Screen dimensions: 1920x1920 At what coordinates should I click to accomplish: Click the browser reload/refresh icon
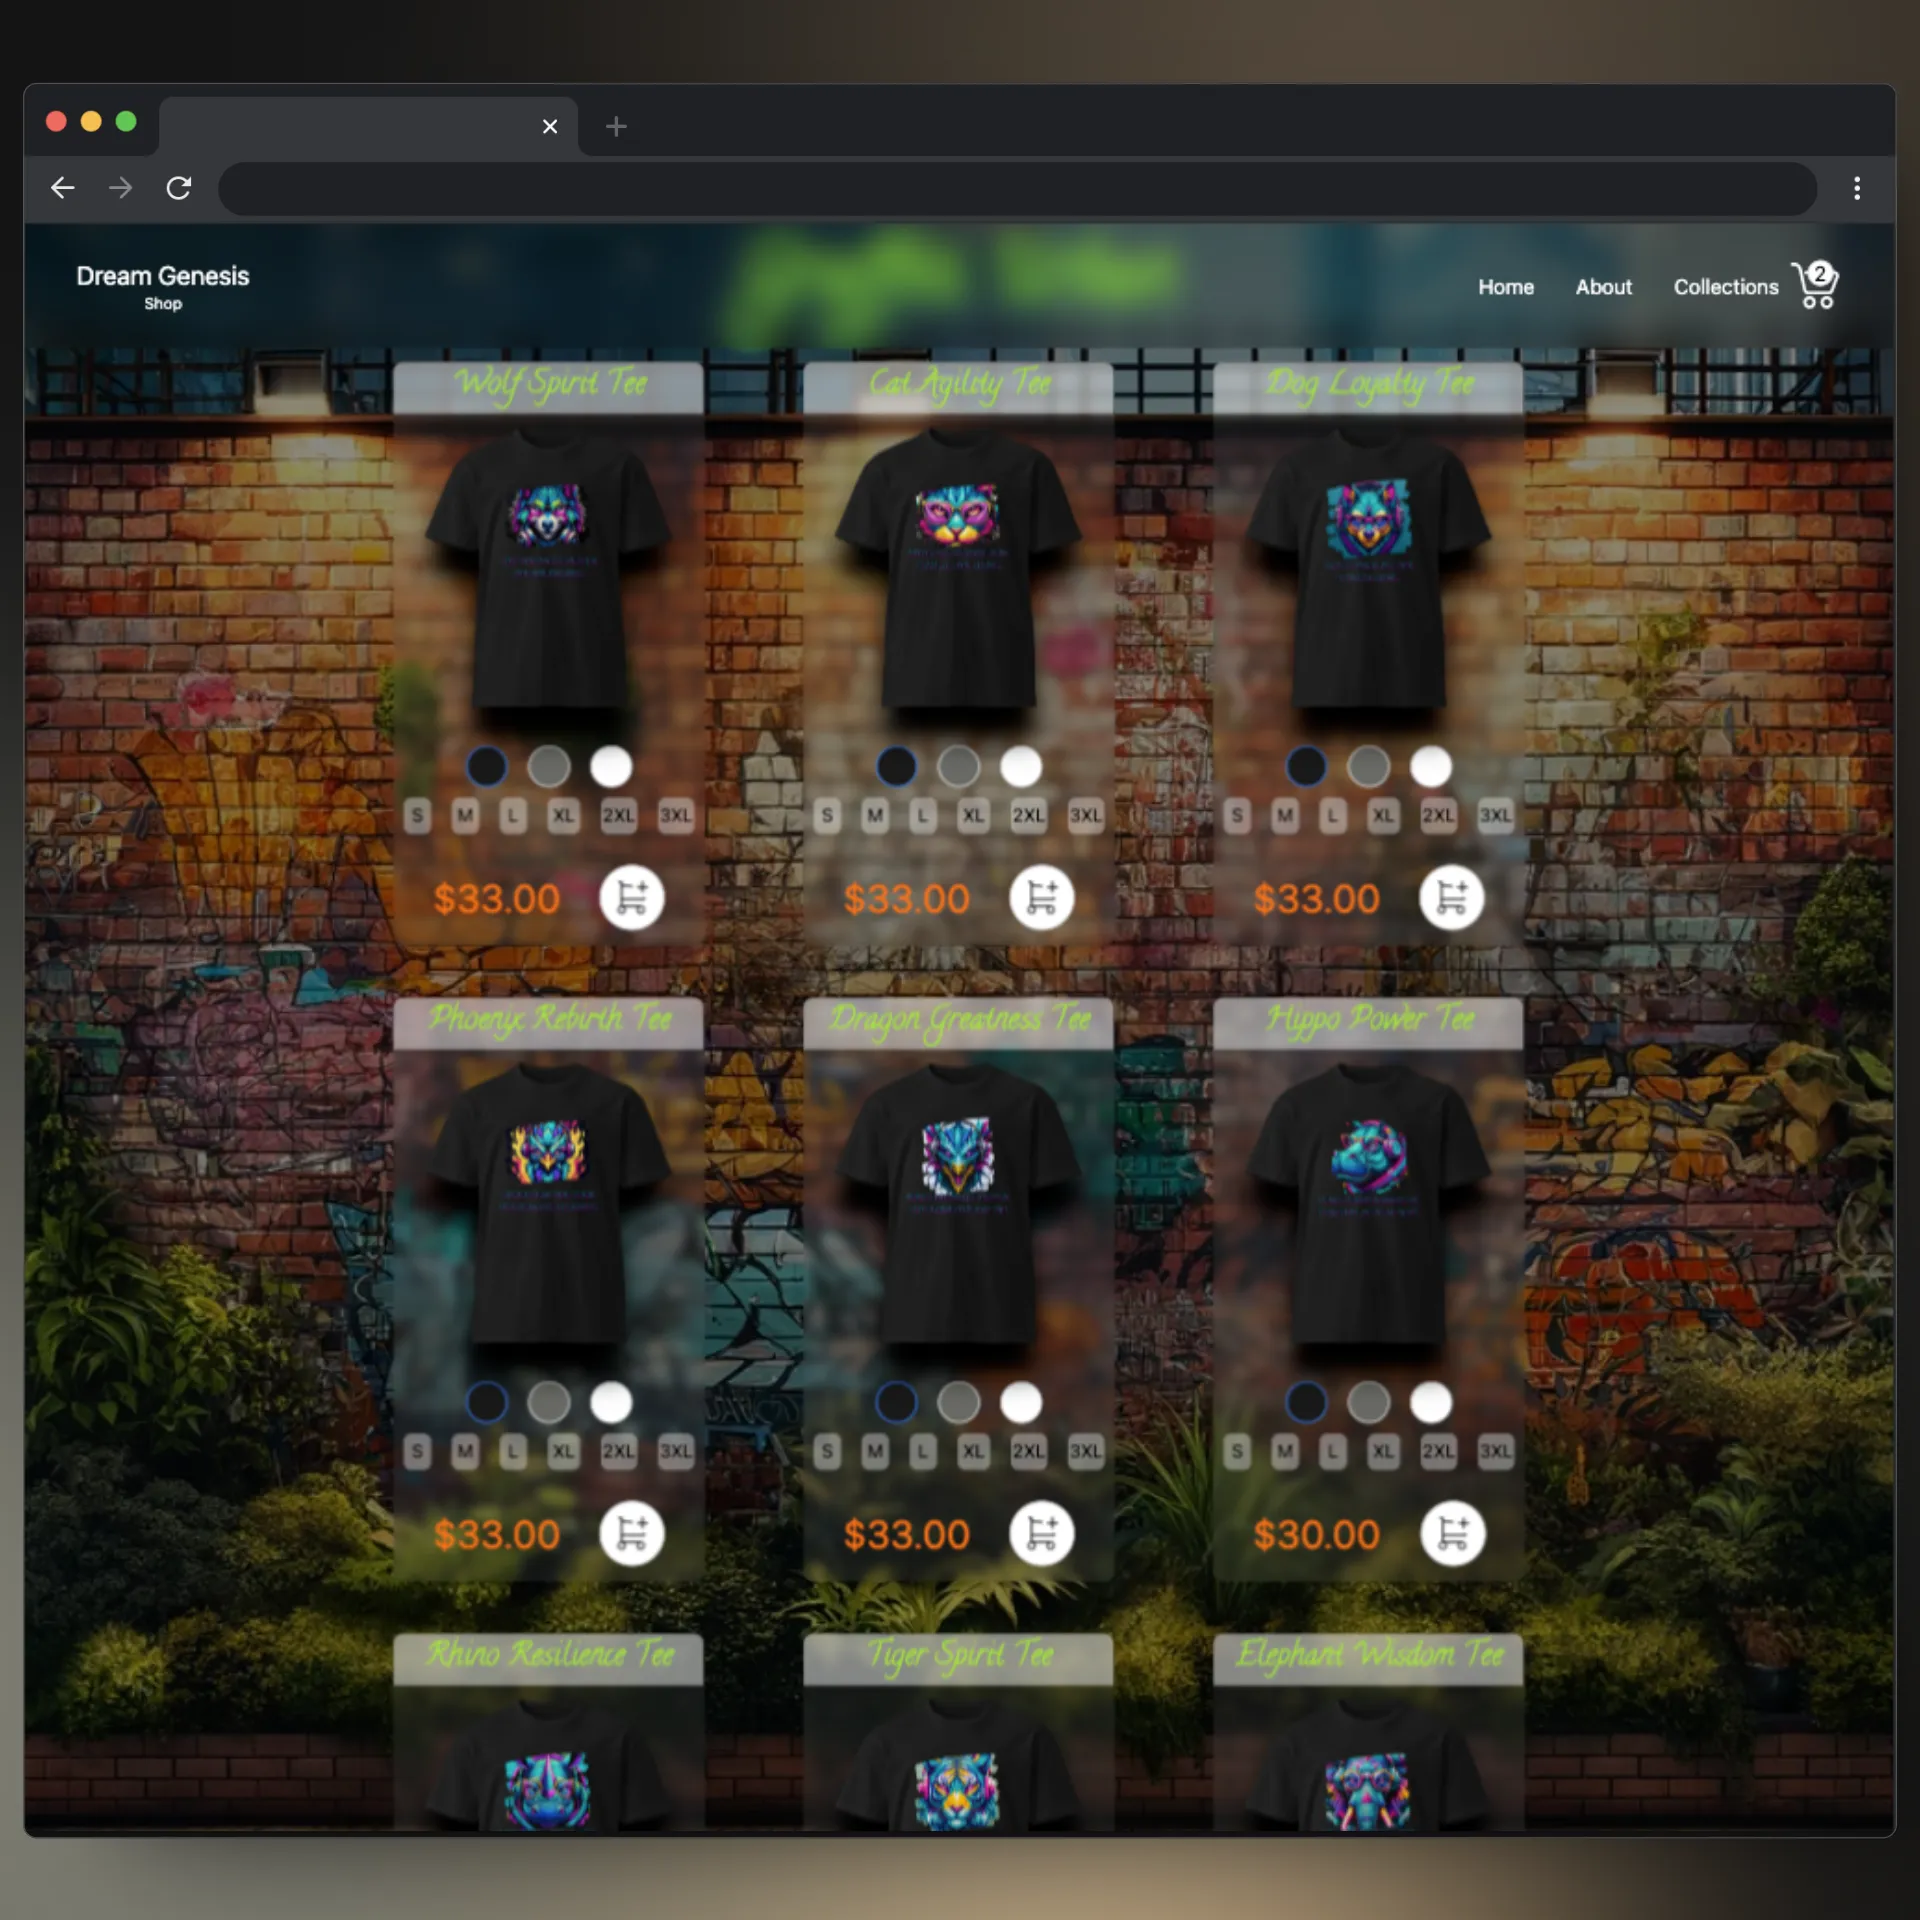coord(181,188)
